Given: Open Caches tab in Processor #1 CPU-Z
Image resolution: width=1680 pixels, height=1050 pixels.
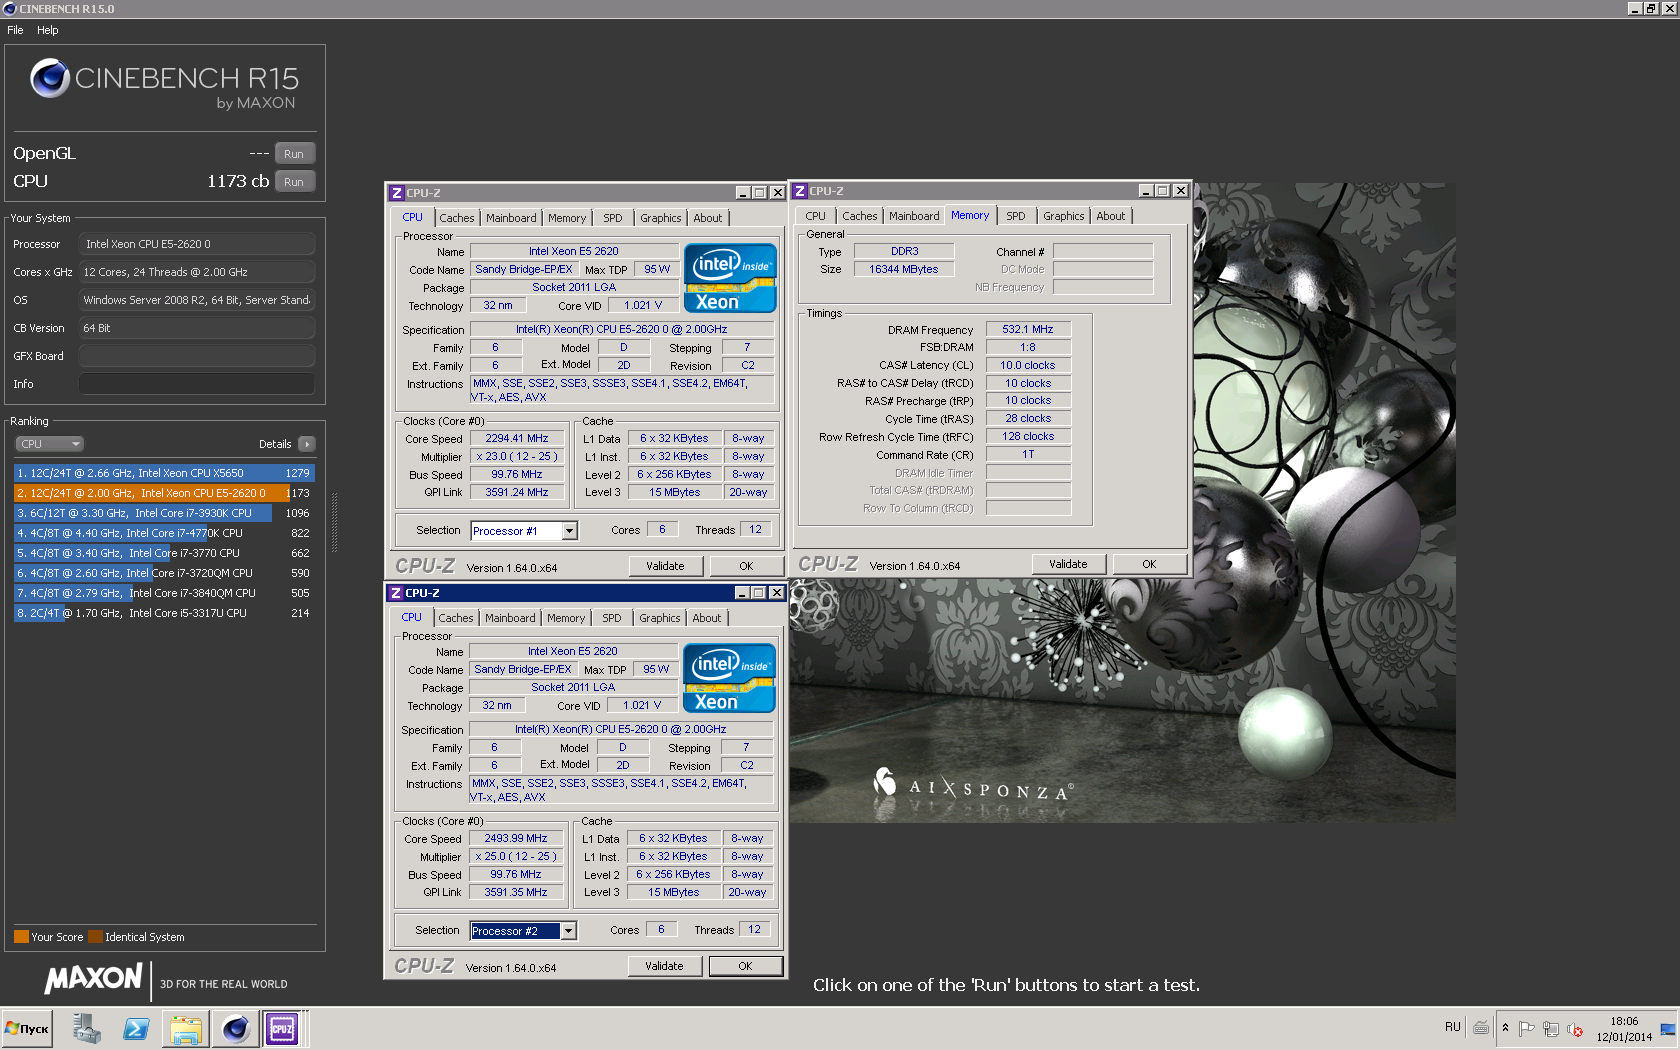Looking at the screenshot, I should (x=457, y=218).
